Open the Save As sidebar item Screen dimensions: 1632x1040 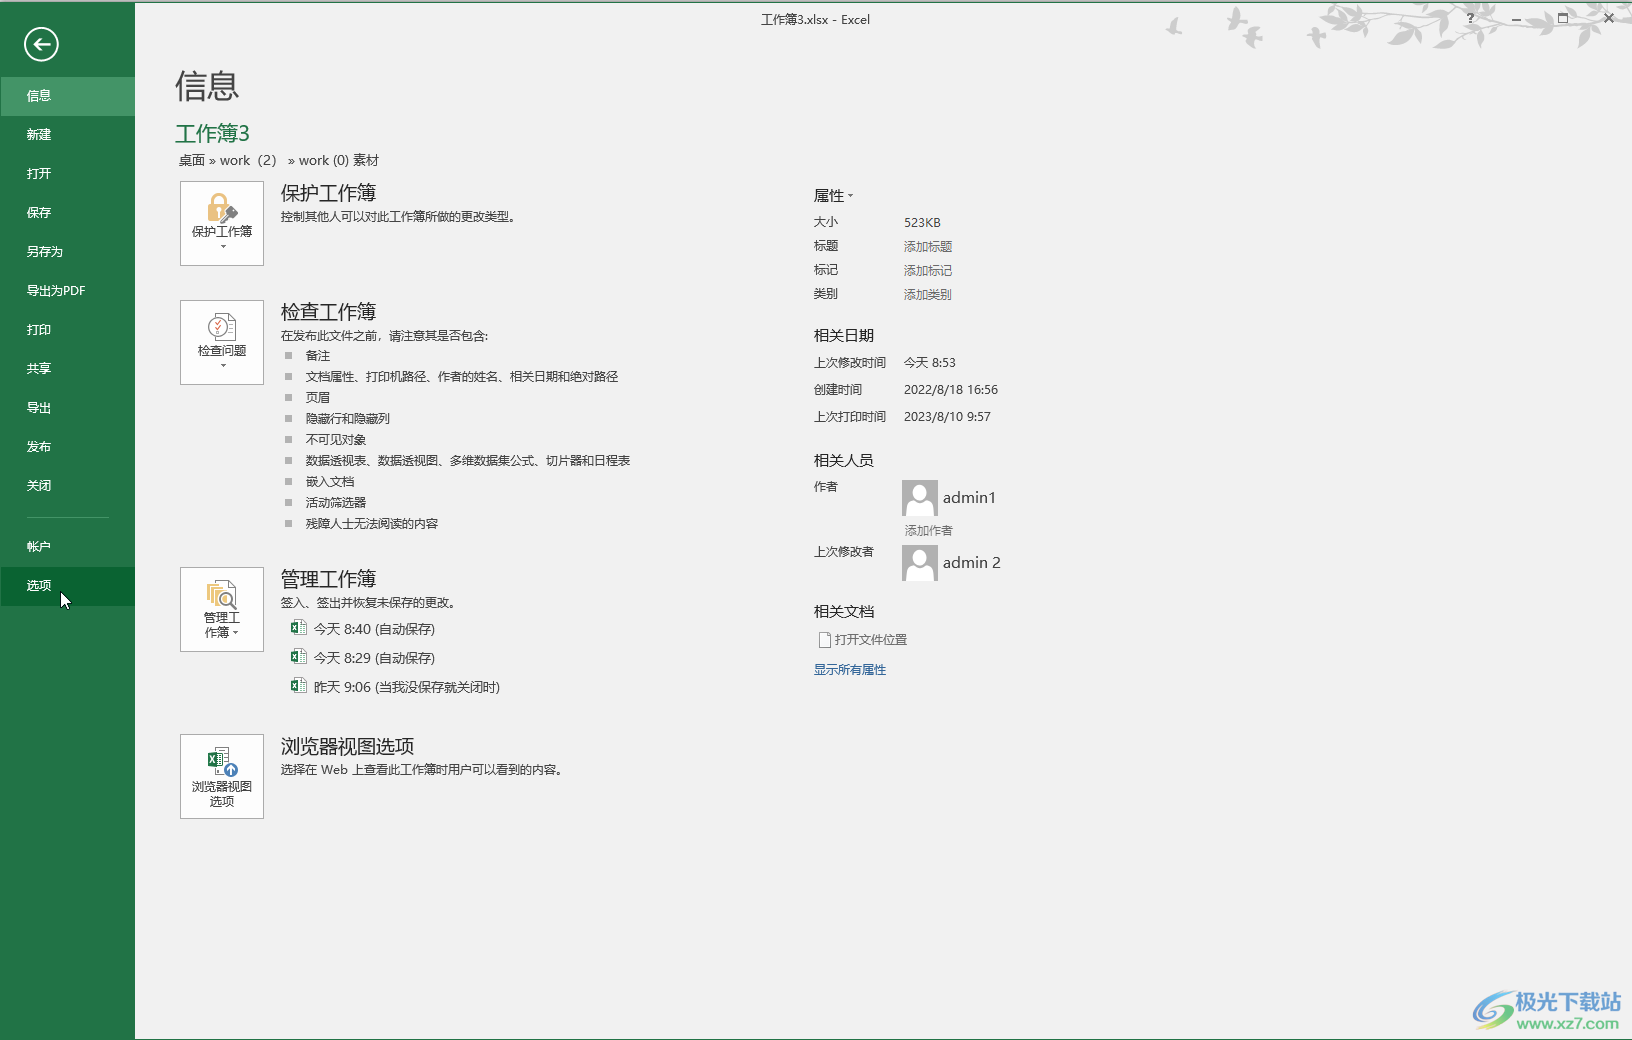(45, 252)
